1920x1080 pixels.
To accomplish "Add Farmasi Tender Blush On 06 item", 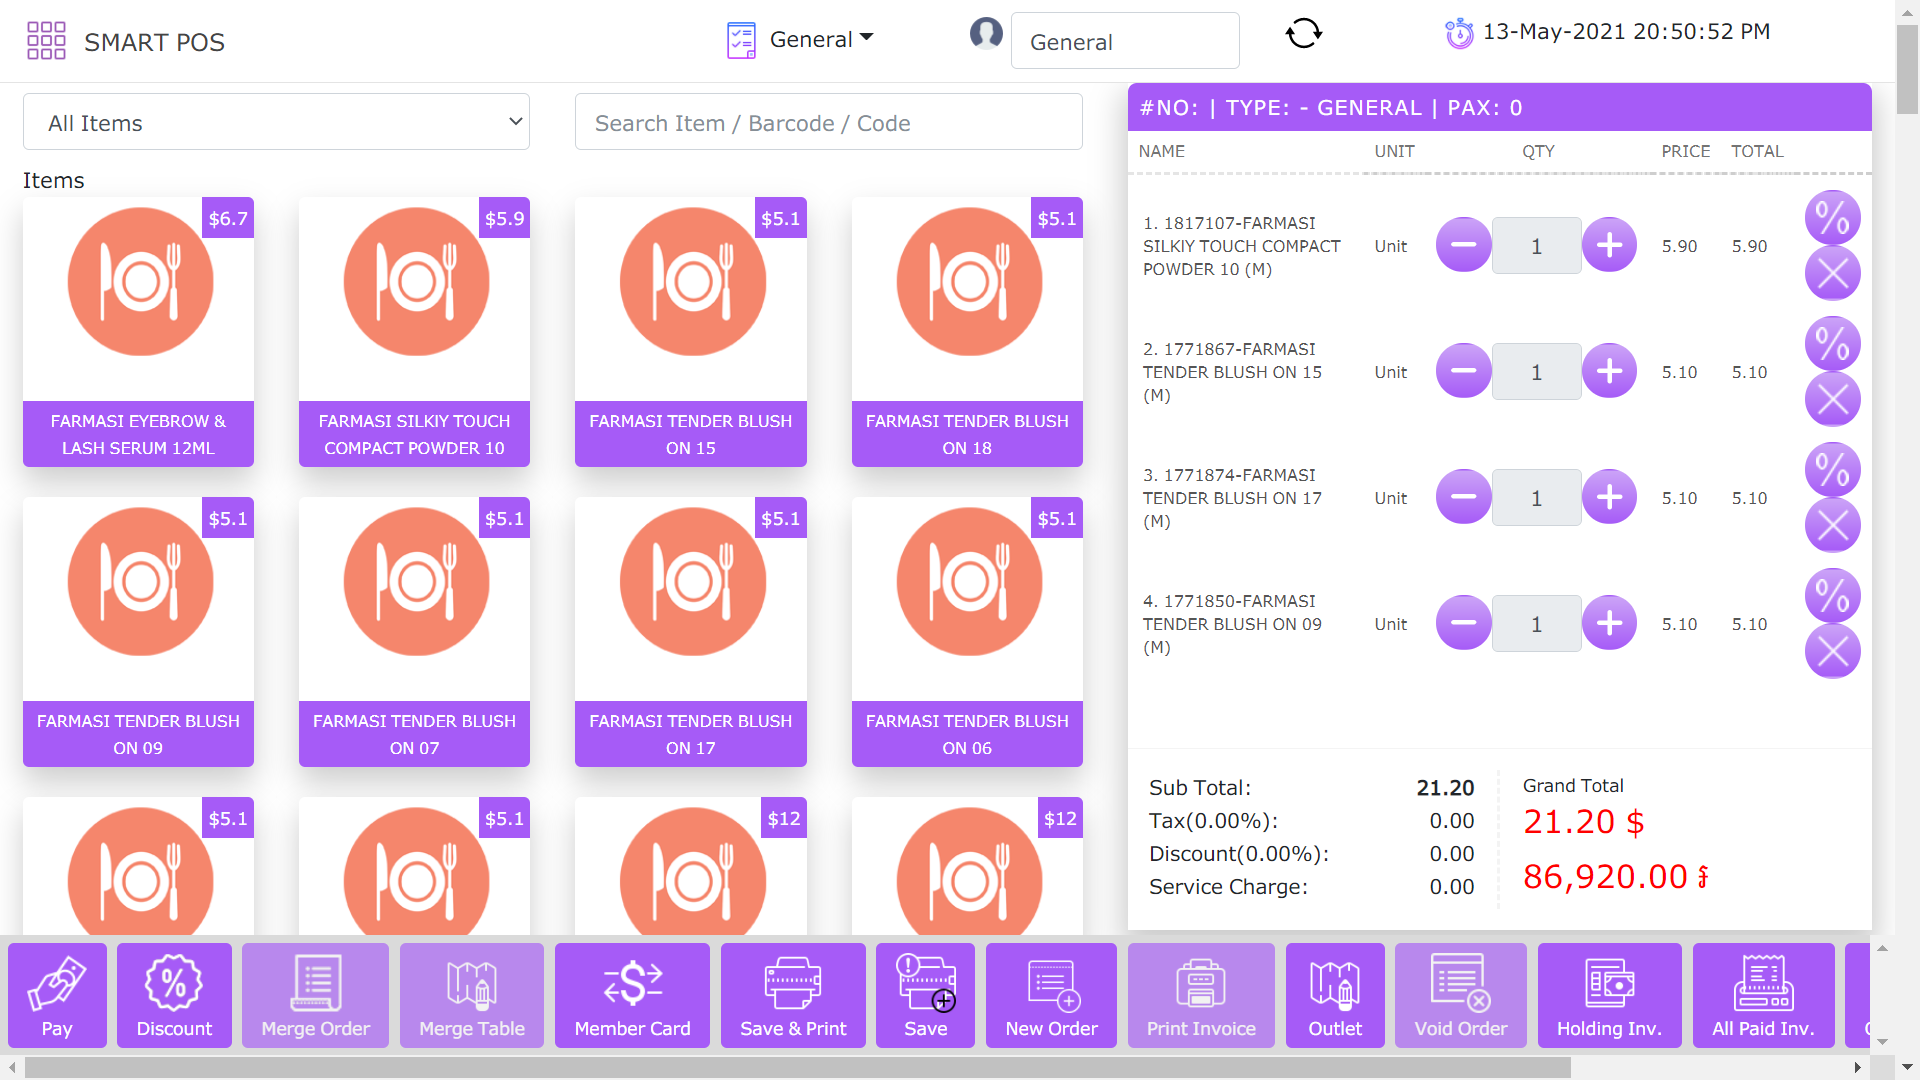I will 967,631.
